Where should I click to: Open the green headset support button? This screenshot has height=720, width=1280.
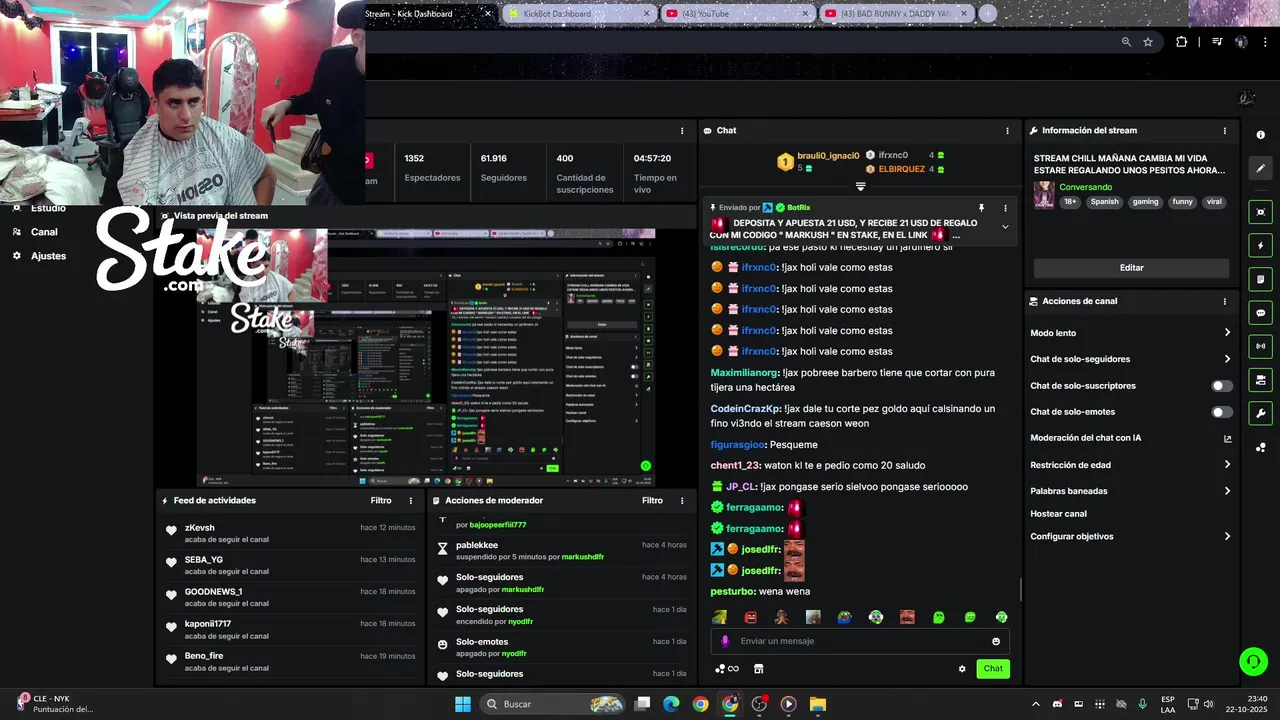[1253, 661]
